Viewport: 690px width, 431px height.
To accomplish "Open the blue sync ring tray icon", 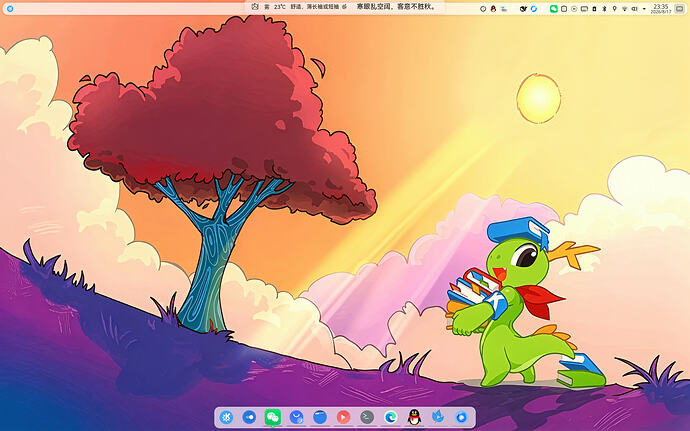I will (534, 9).
